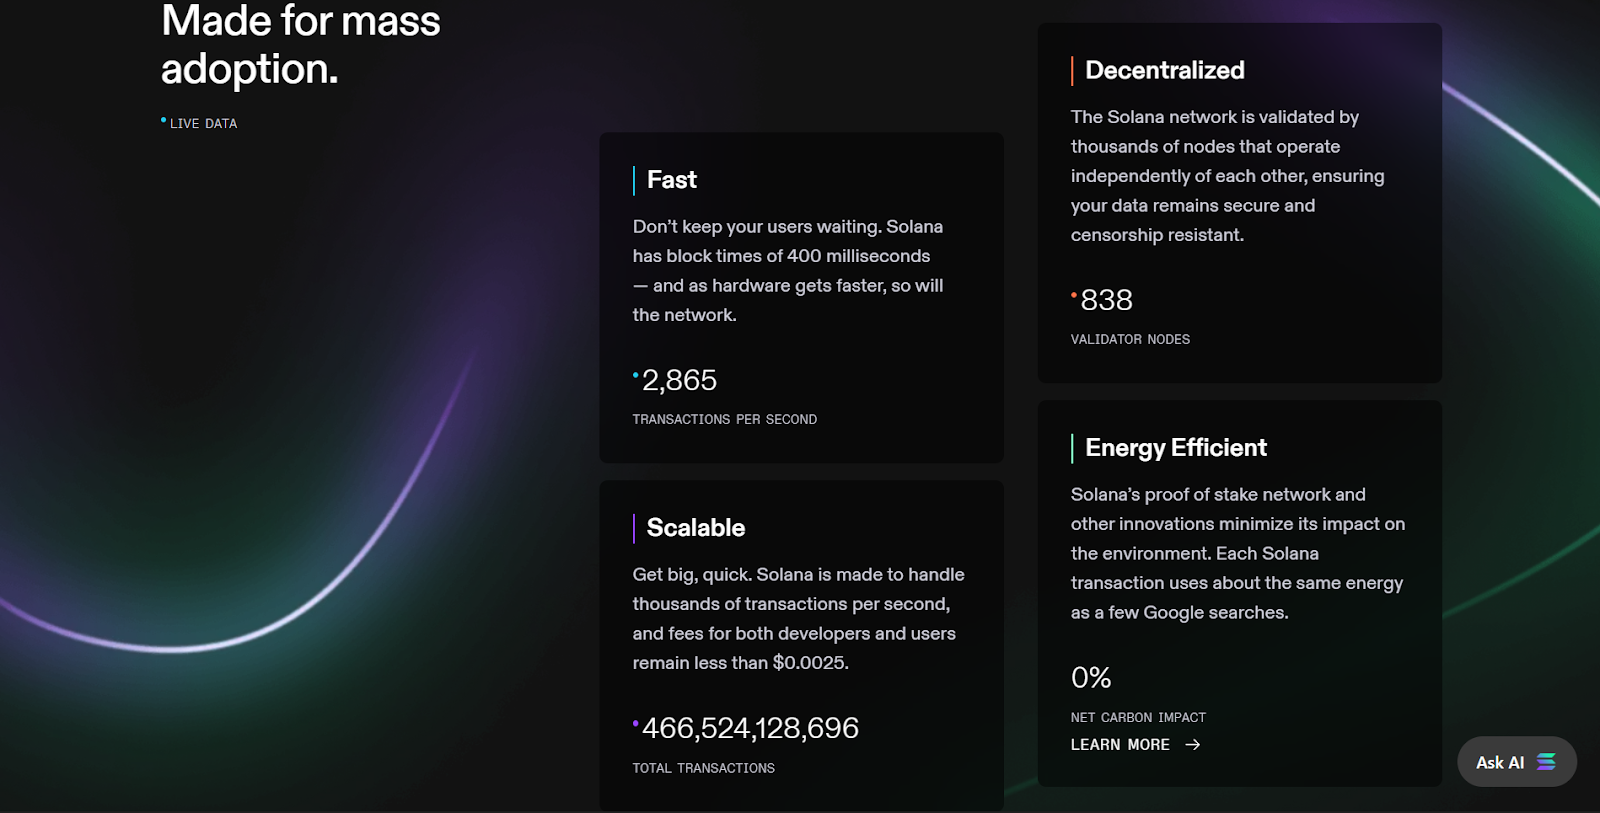Click the Decentralized card heading
The image size is (1600, 813).
click(1165, 71)
